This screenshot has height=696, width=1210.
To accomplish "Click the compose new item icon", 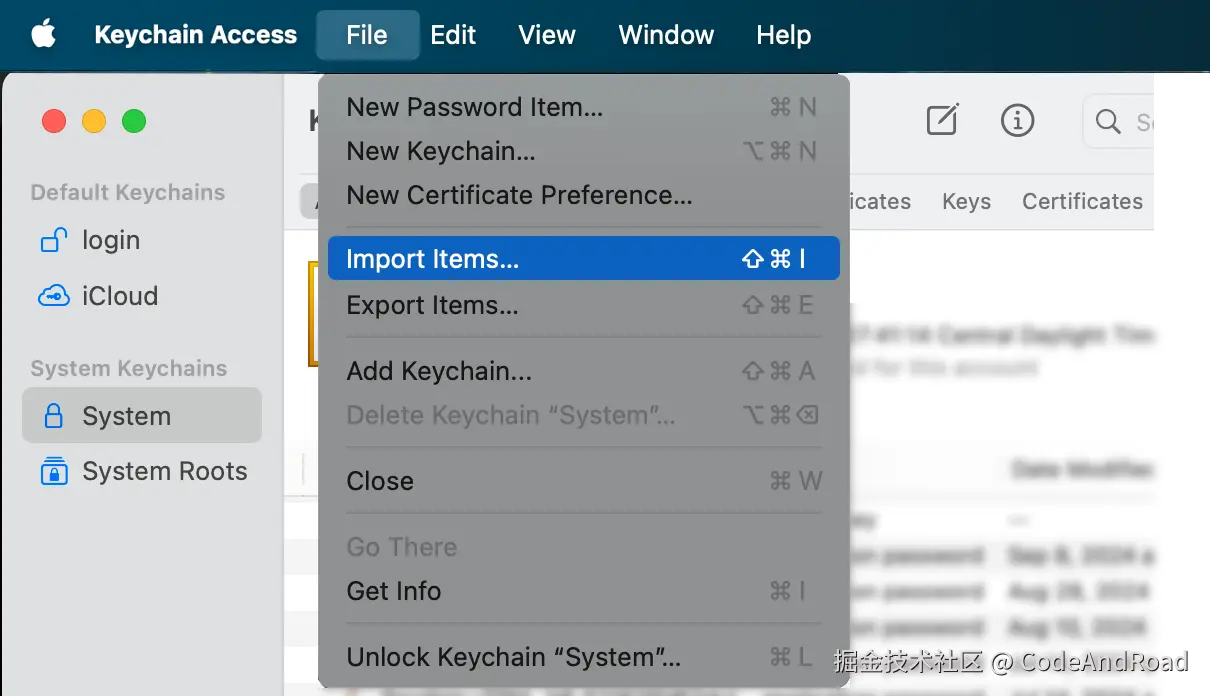I will (x=942, y=121).
